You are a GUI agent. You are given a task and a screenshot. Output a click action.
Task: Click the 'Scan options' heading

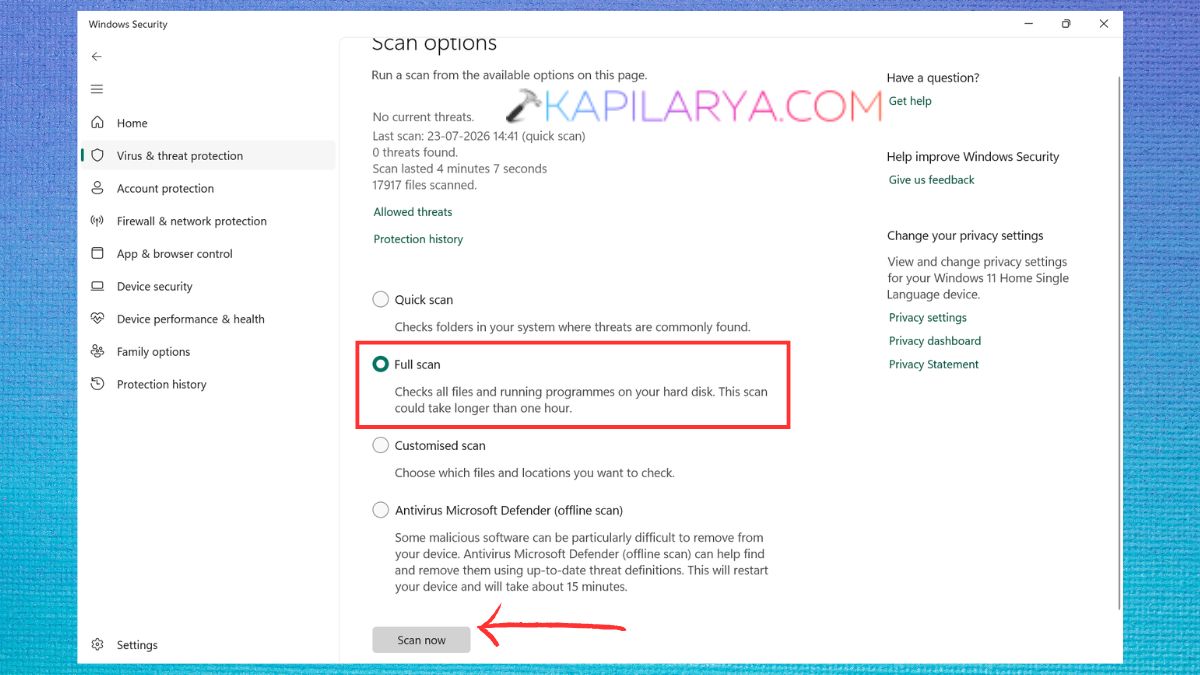[434, 44]
